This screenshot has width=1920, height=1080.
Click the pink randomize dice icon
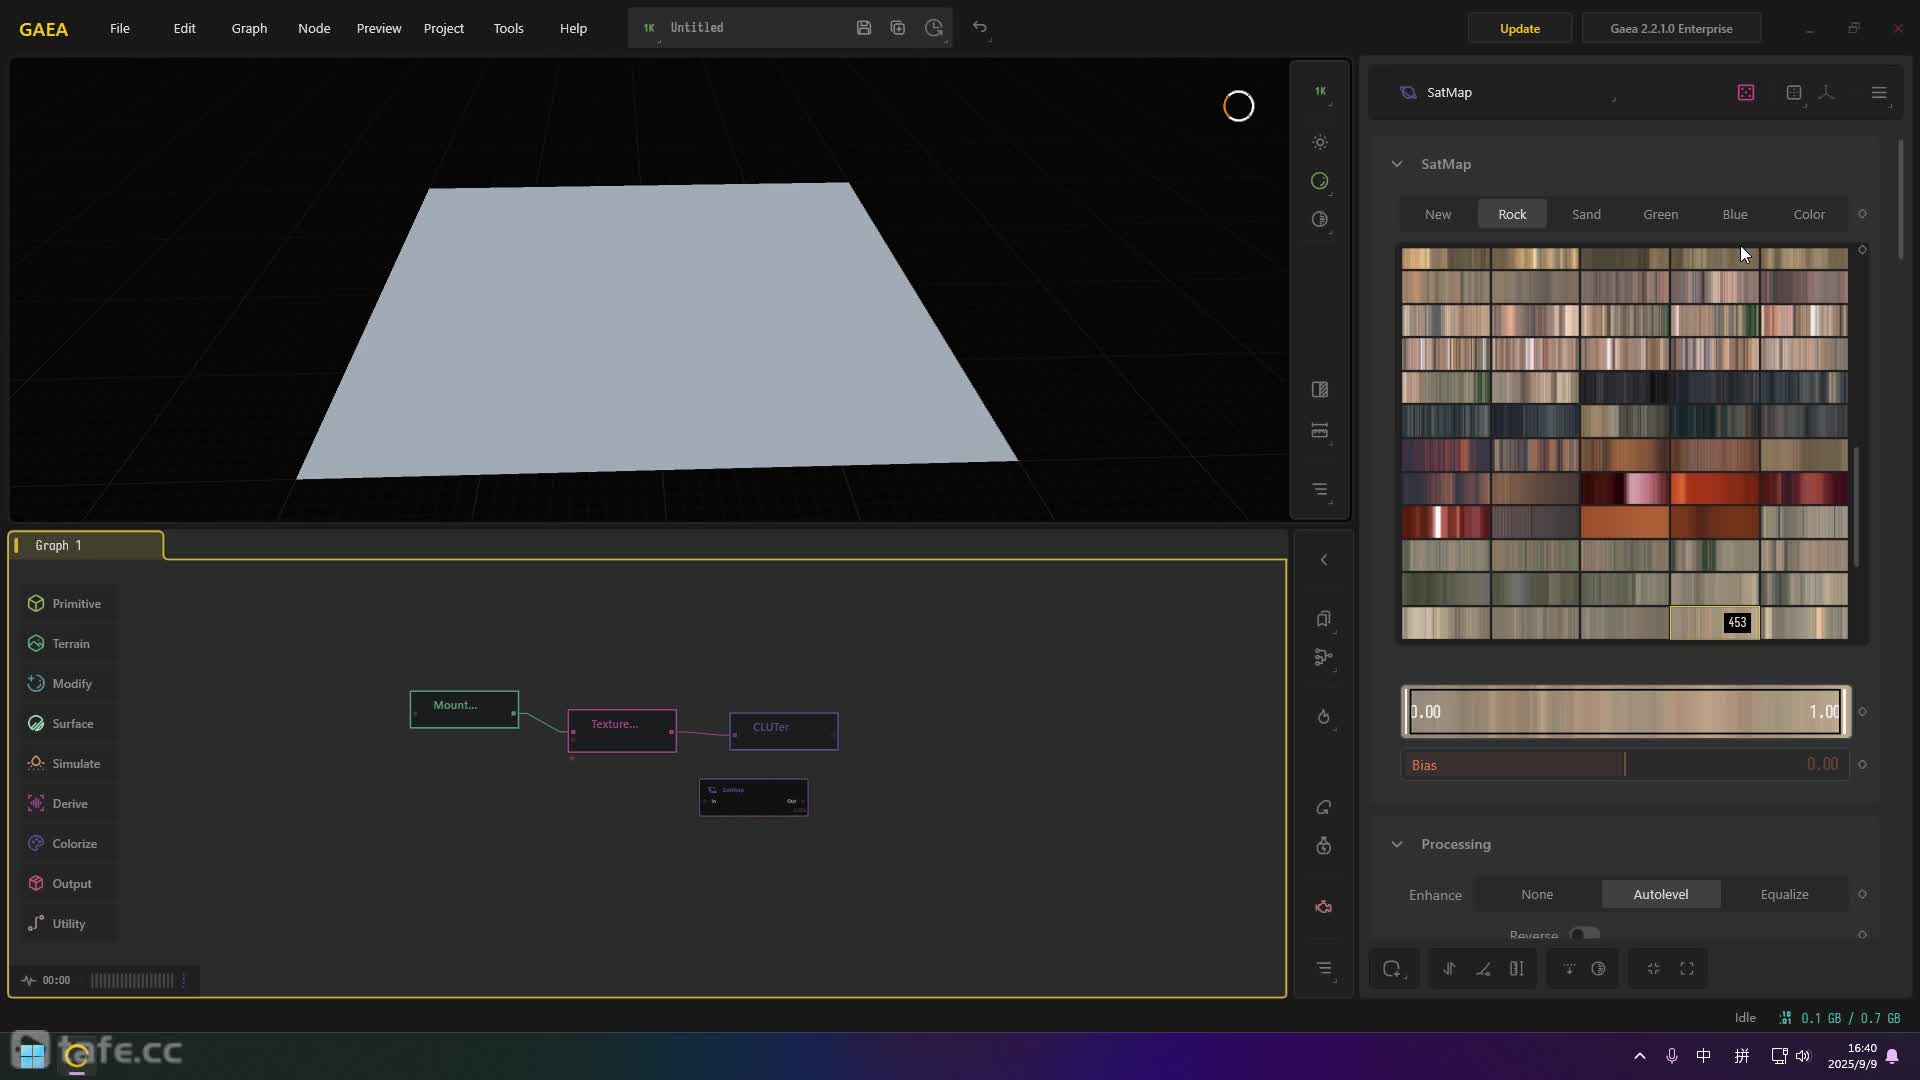[x=1745, y=92]
